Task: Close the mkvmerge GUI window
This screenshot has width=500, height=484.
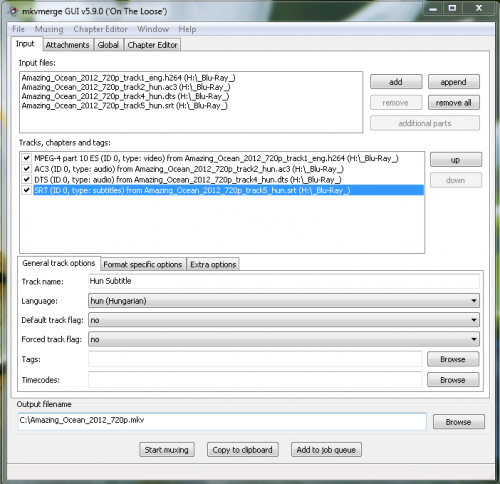Action: 479,8
